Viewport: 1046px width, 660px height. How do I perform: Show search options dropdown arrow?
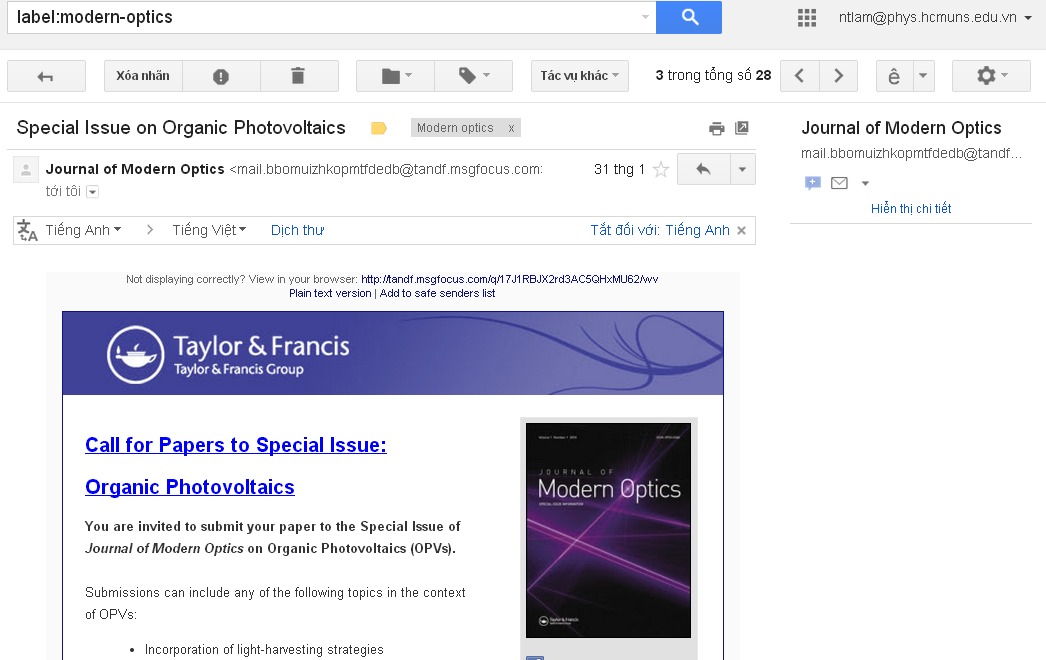tap(645, 17)
